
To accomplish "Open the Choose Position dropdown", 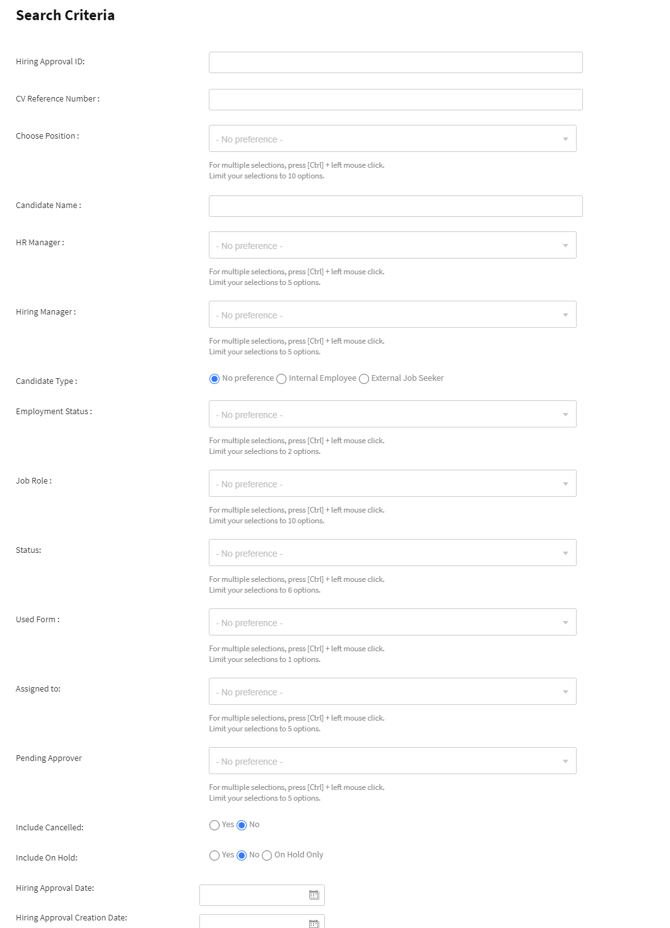I will pyautogui.click(x=392, y=139).
